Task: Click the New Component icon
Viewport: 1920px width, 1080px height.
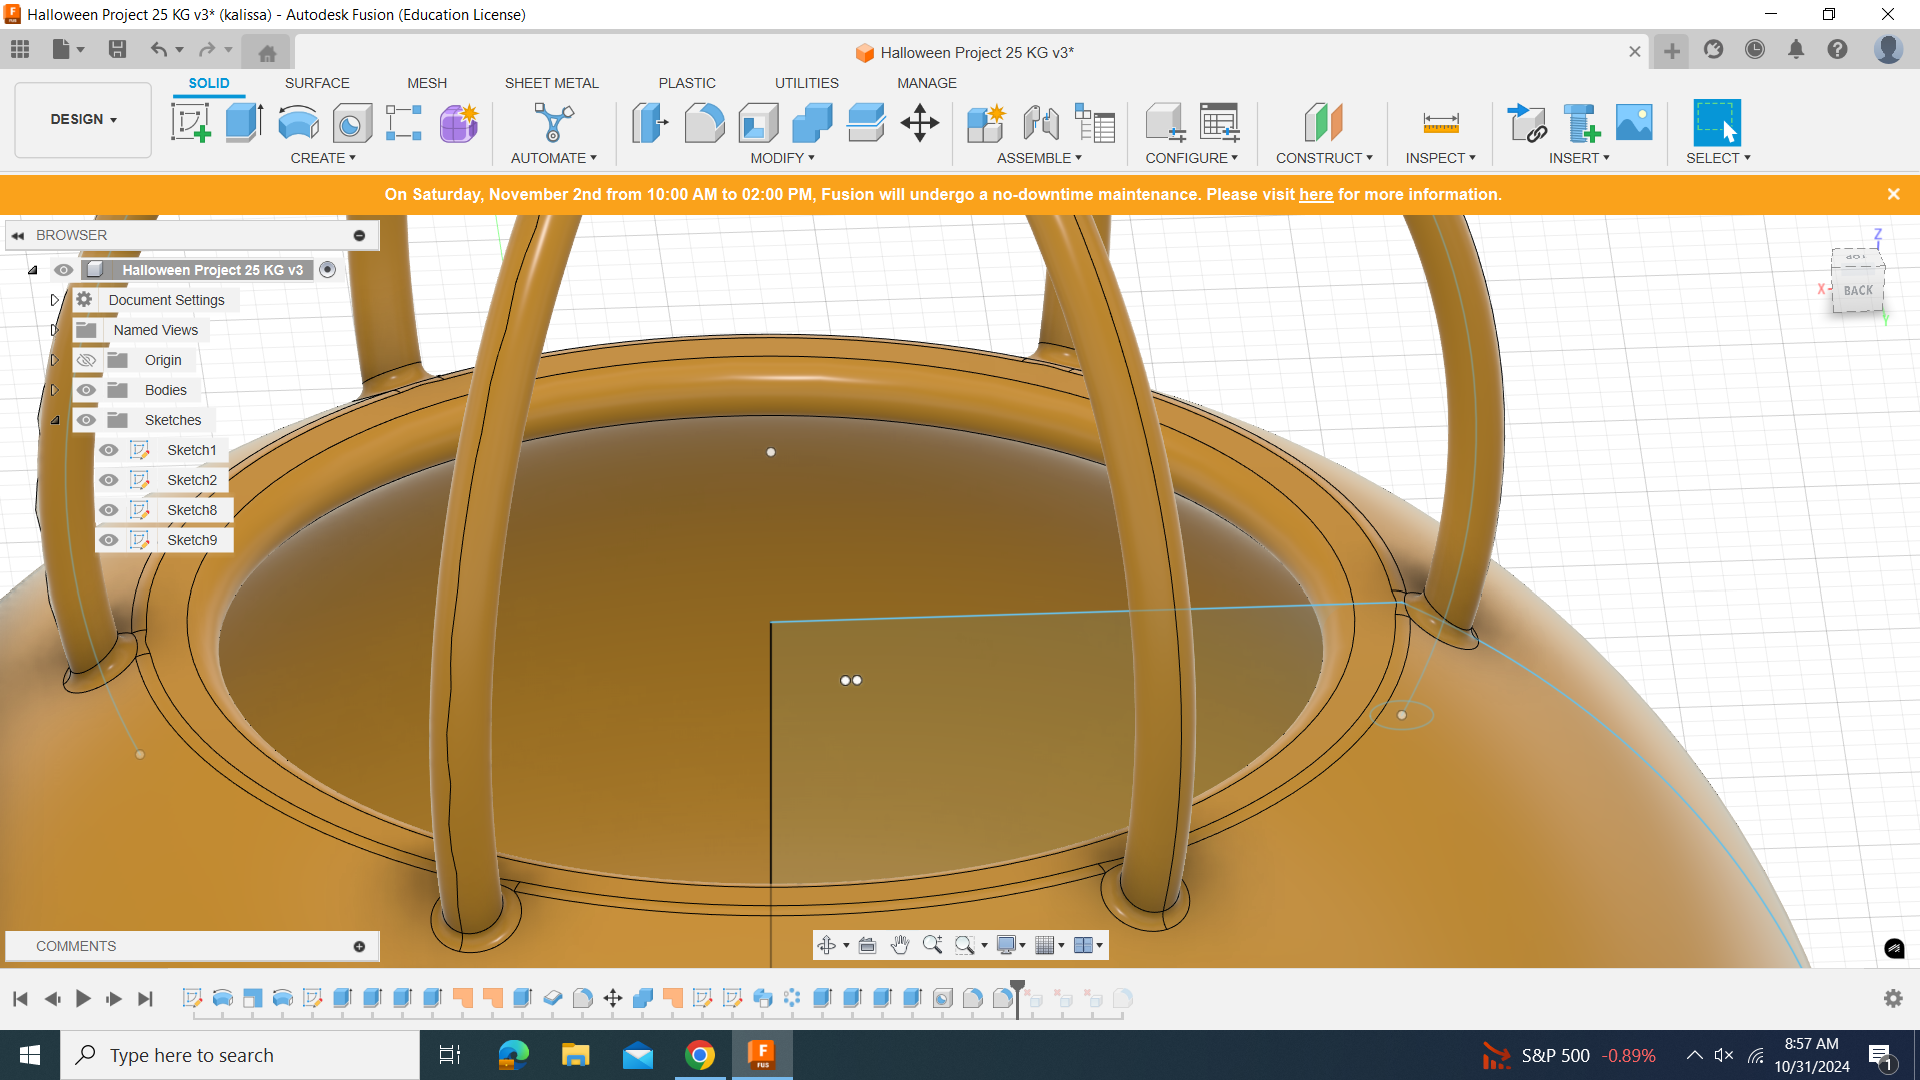Action: [x=986, y=123]
